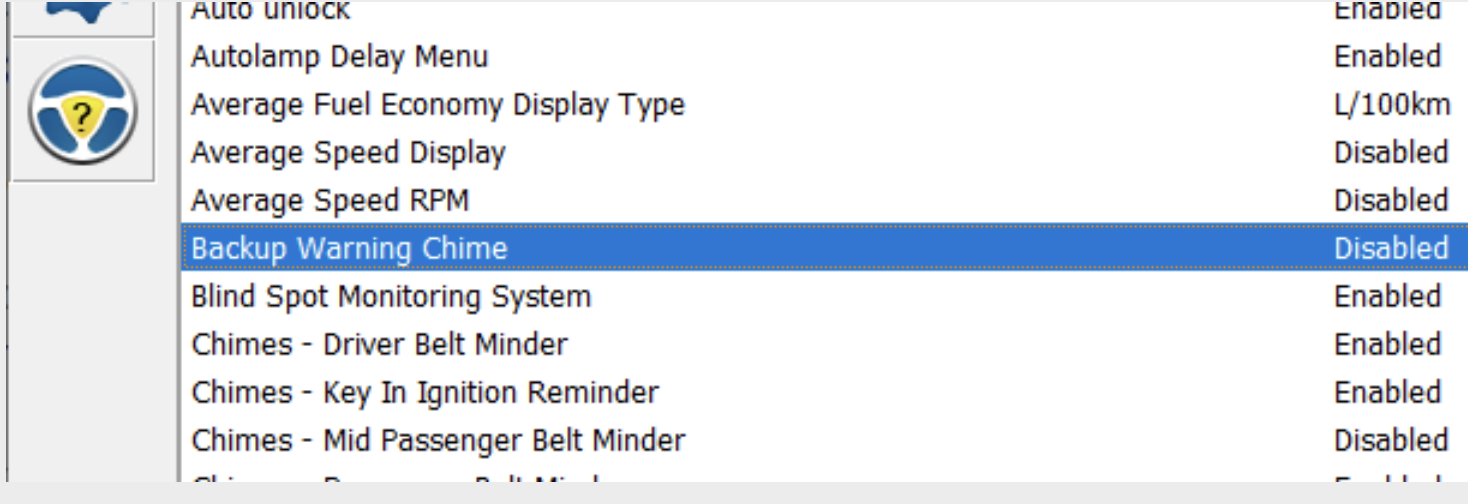Click Disabled value of Mid Passenger Belt Minder
Image resolution: width=1468 pixels, height=504 pixels.
pyautogui.click(x=1391, y=441)
